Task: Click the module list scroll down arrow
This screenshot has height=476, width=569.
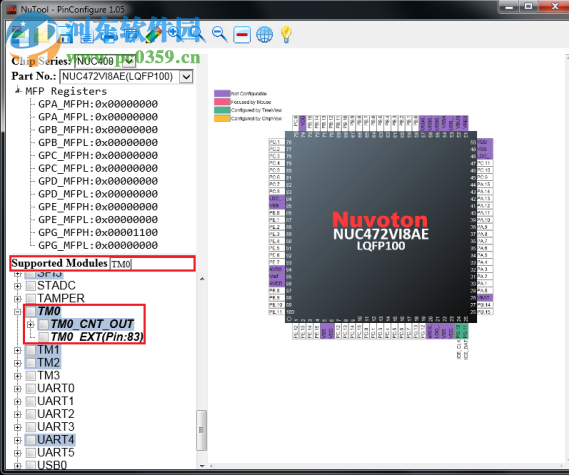Action: click(x=202, y=465)
